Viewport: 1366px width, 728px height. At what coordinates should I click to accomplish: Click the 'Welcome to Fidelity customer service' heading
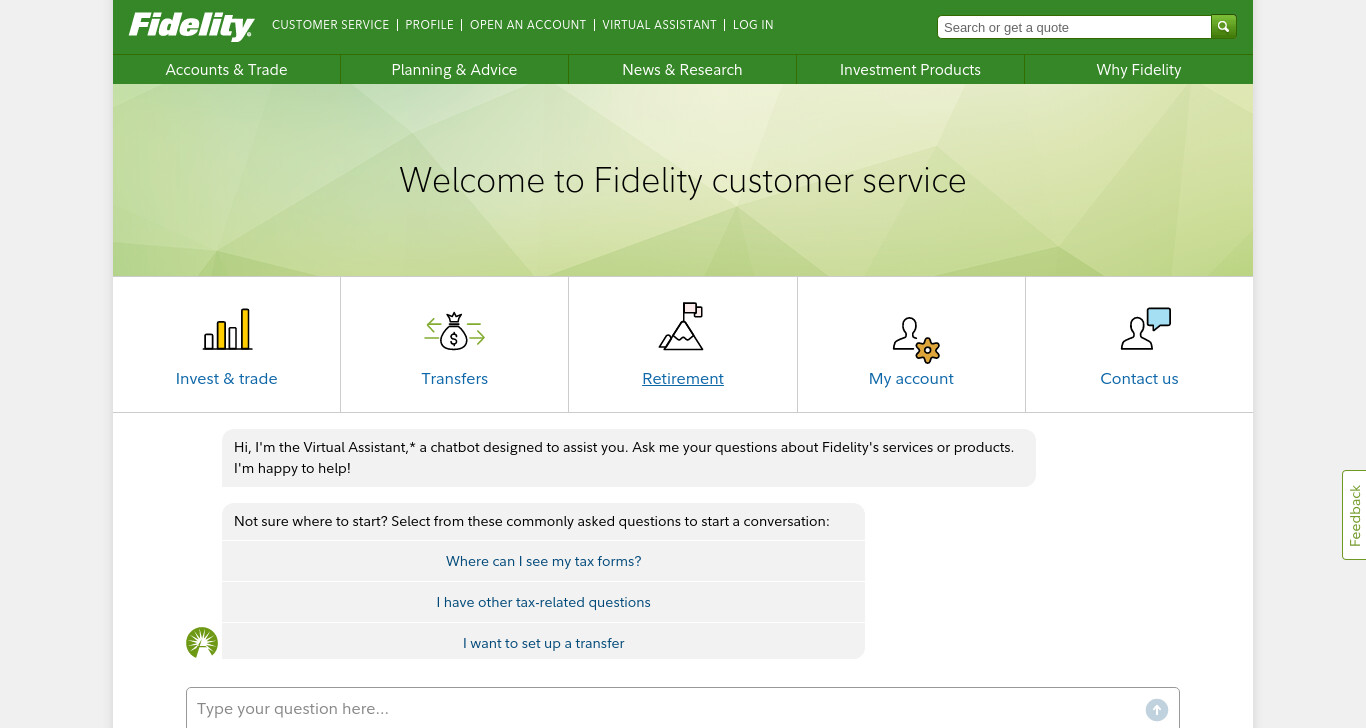pyautogui.click(x=682, y=181)
